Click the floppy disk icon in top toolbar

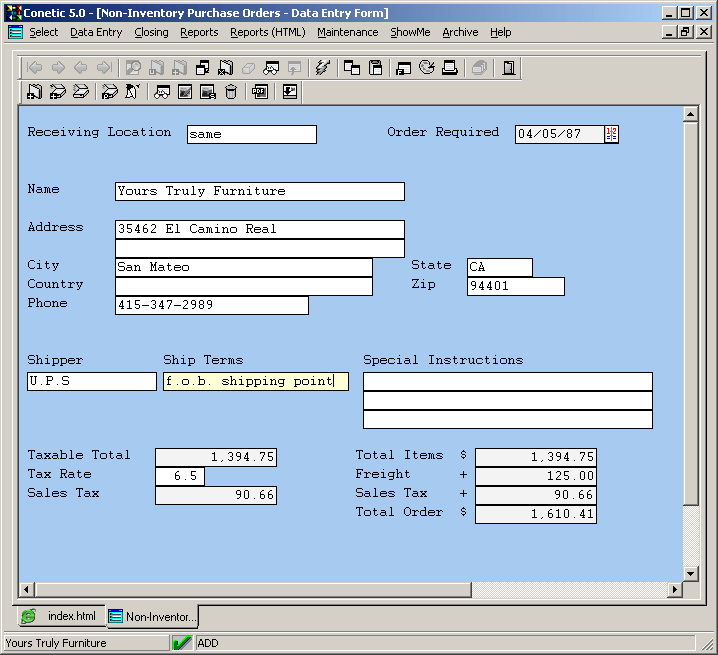[x=376, y=68]
